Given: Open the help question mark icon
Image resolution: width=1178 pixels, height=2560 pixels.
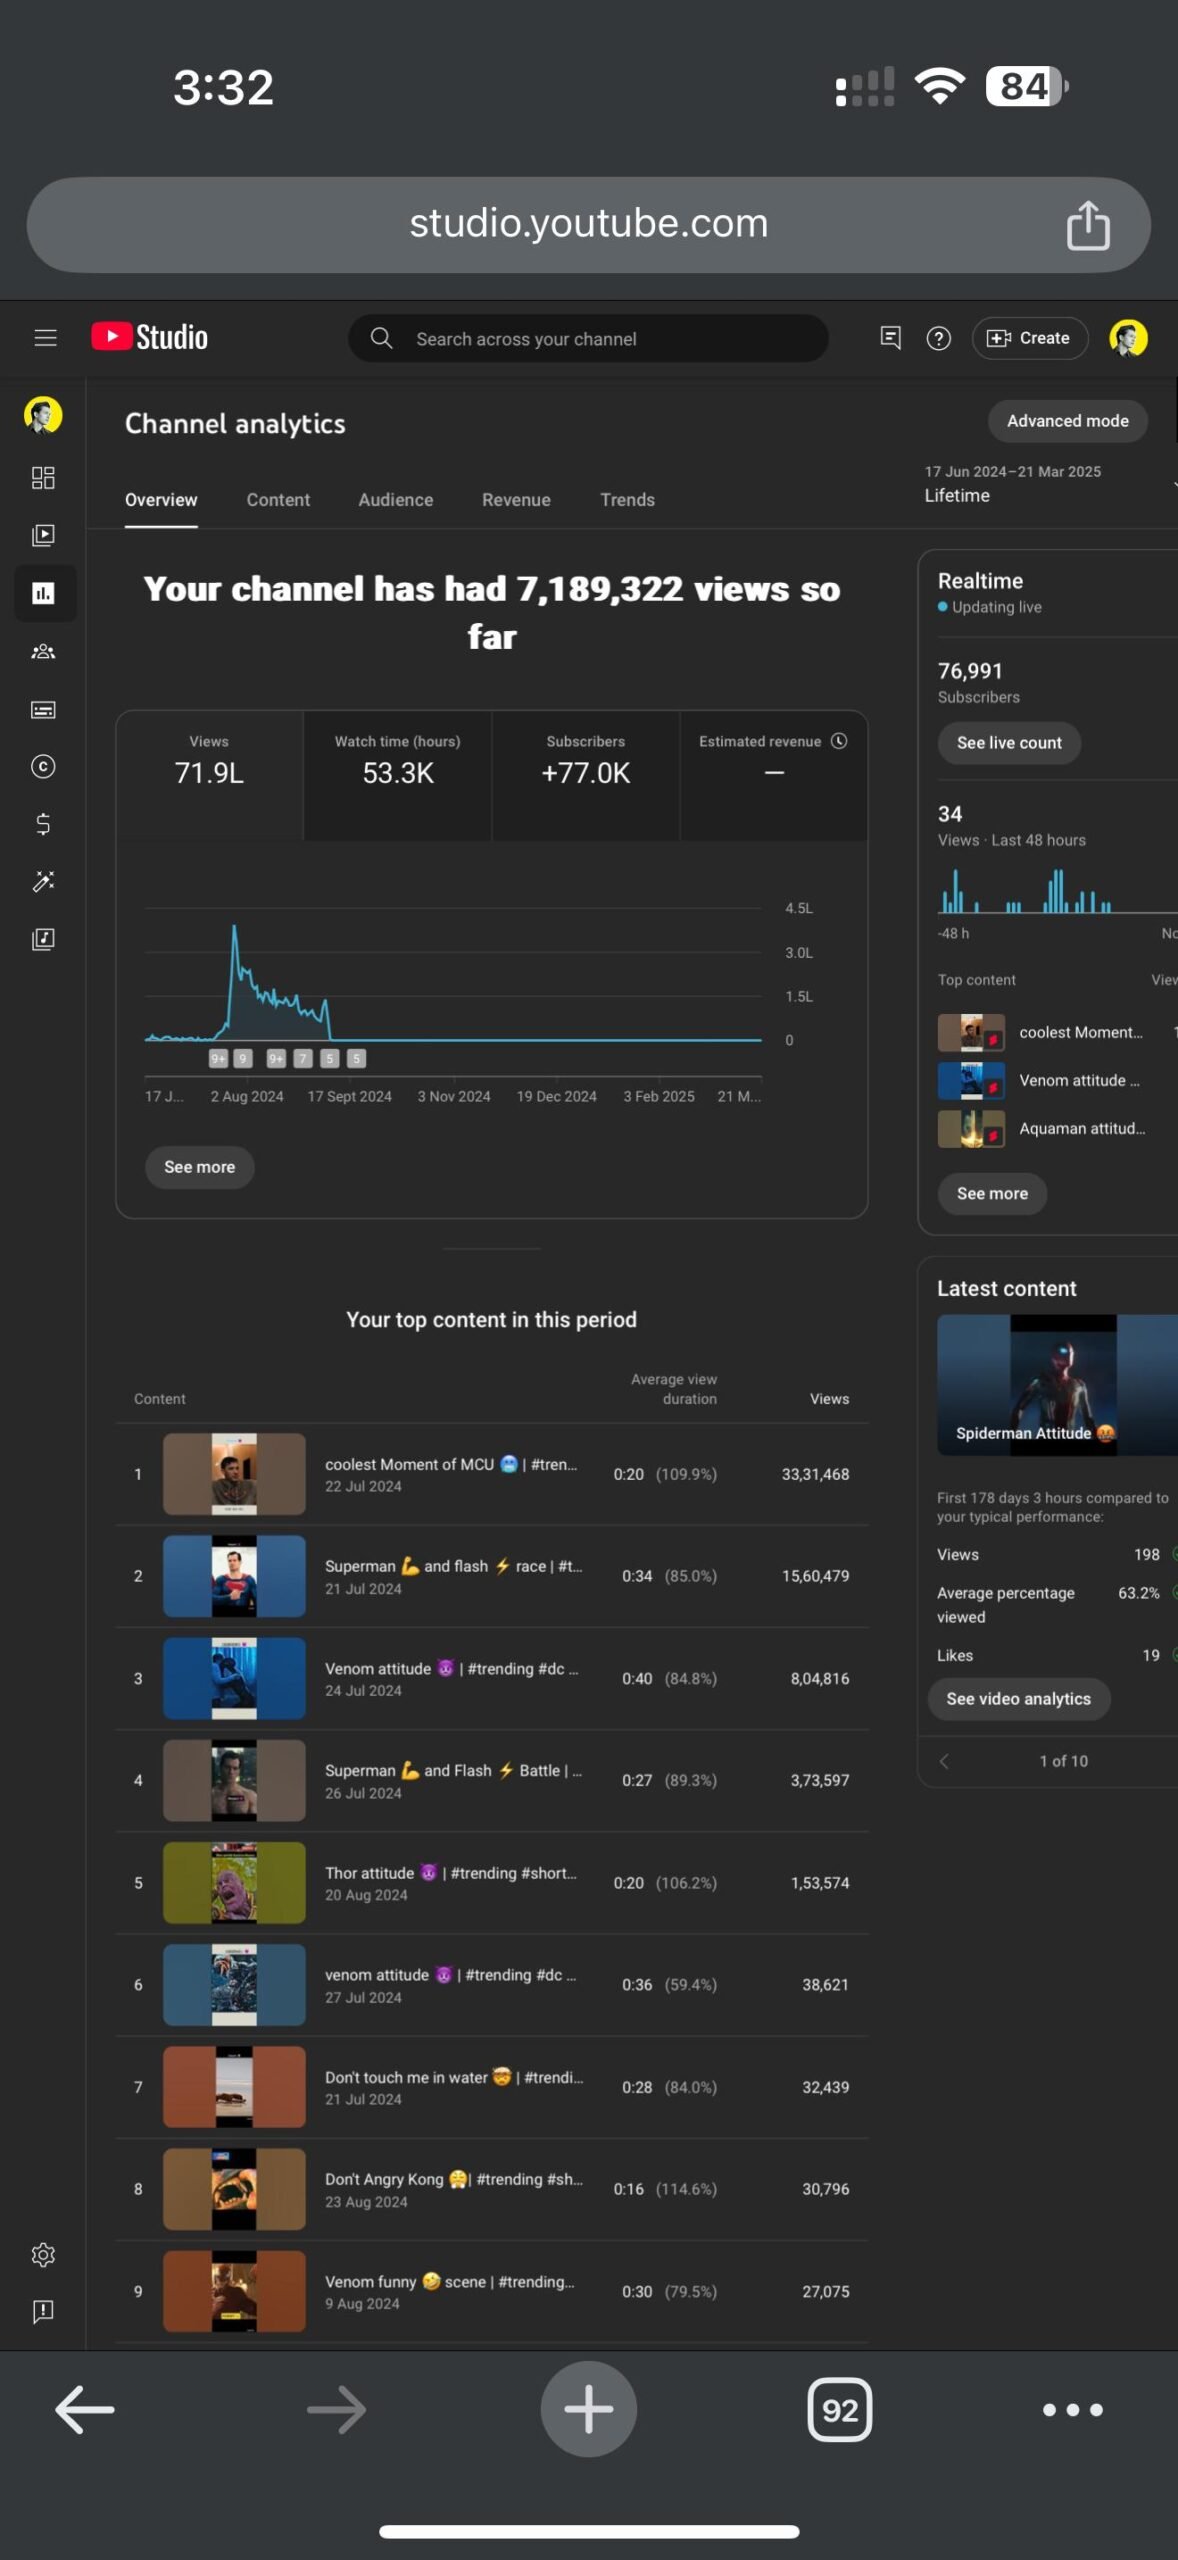Looking at the screenshot, I should click(x=938, y=339).
